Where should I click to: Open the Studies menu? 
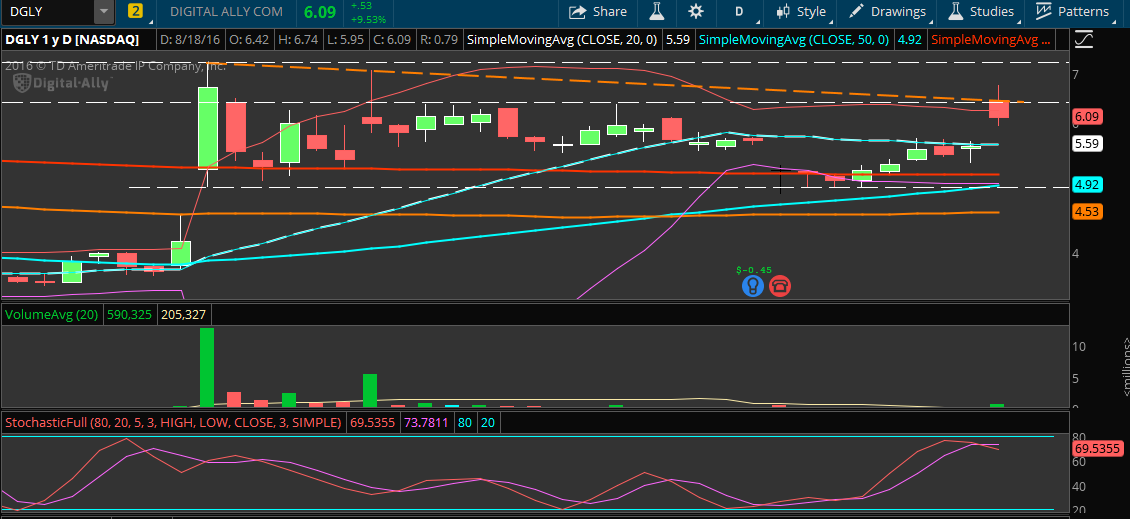click(x=981, y=12)
